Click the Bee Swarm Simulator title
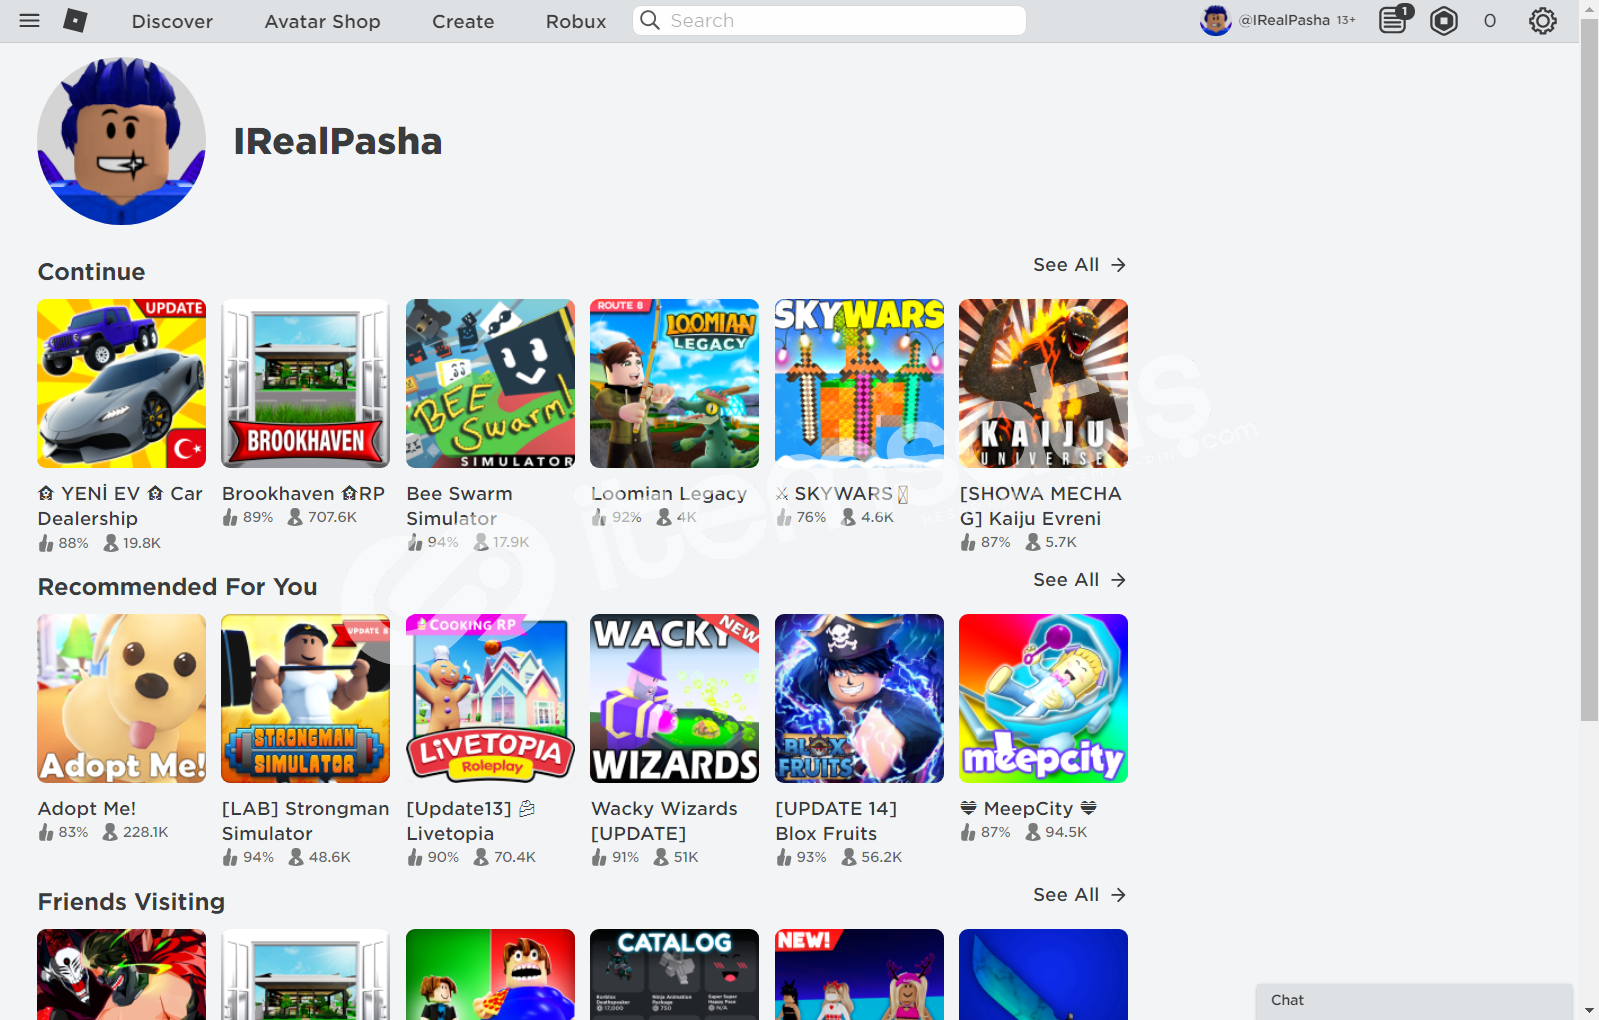This screenshot has width=1599, height=1020. [x=459, y=506]
